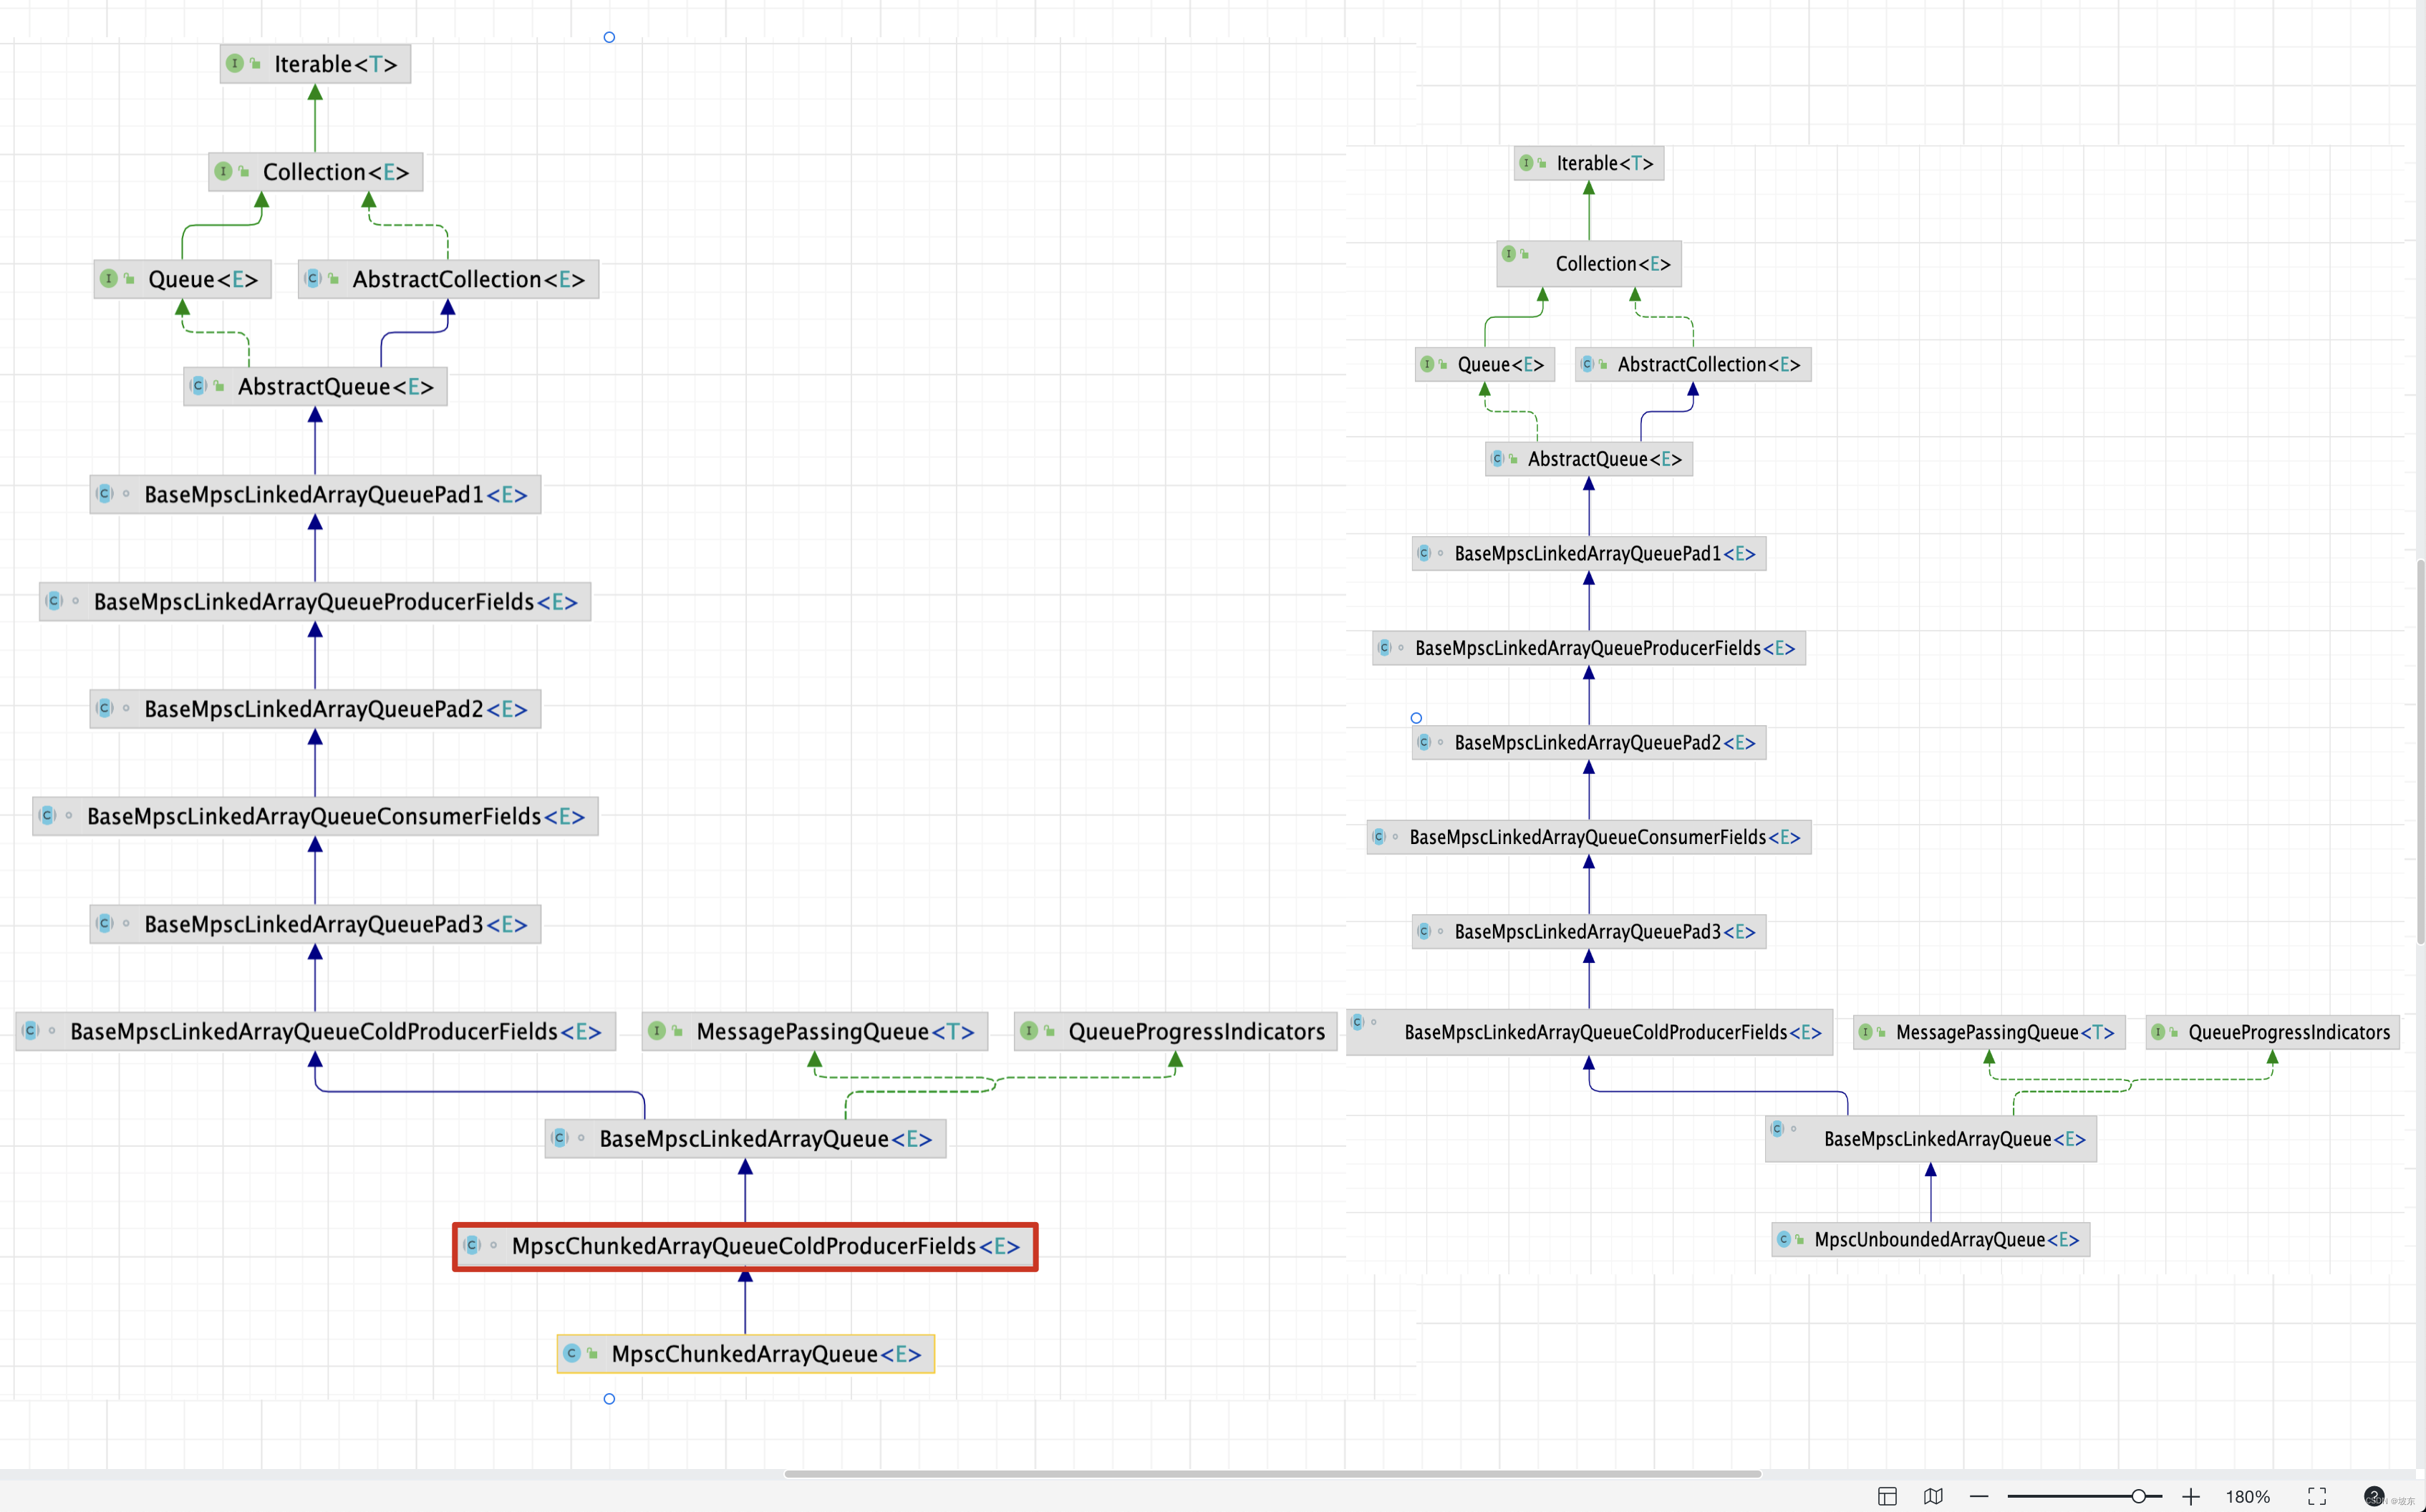Click right BaseMpscLinkedArrayQueueProducerFields<E> label
Screen dimensions: 2426x1512
coord(1604,648)
